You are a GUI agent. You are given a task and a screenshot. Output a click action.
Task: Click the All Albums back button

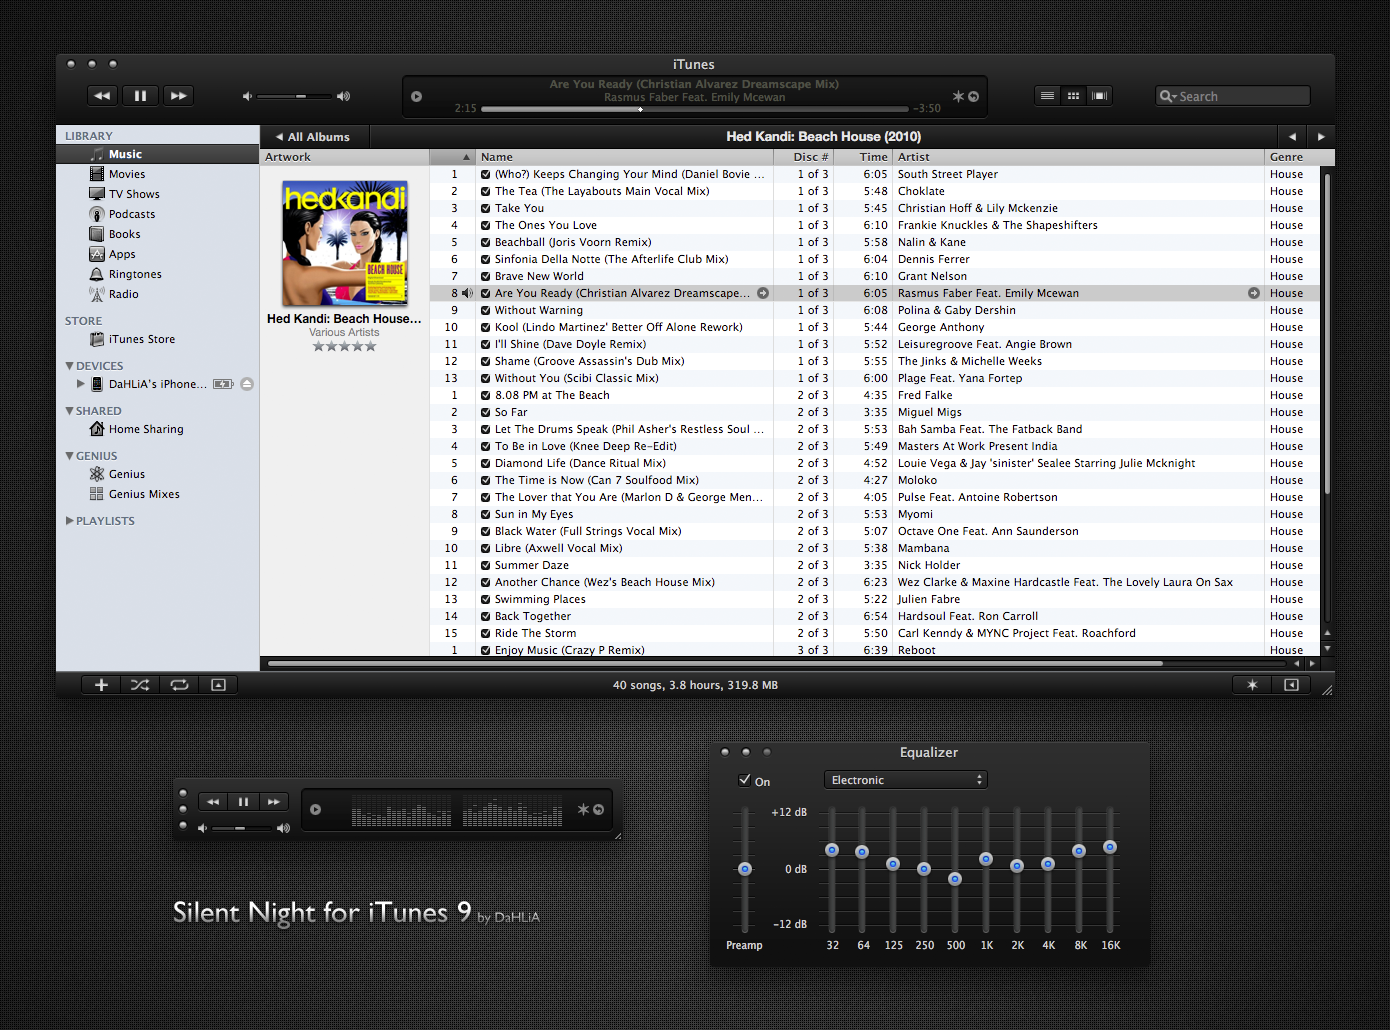point(313,136)
